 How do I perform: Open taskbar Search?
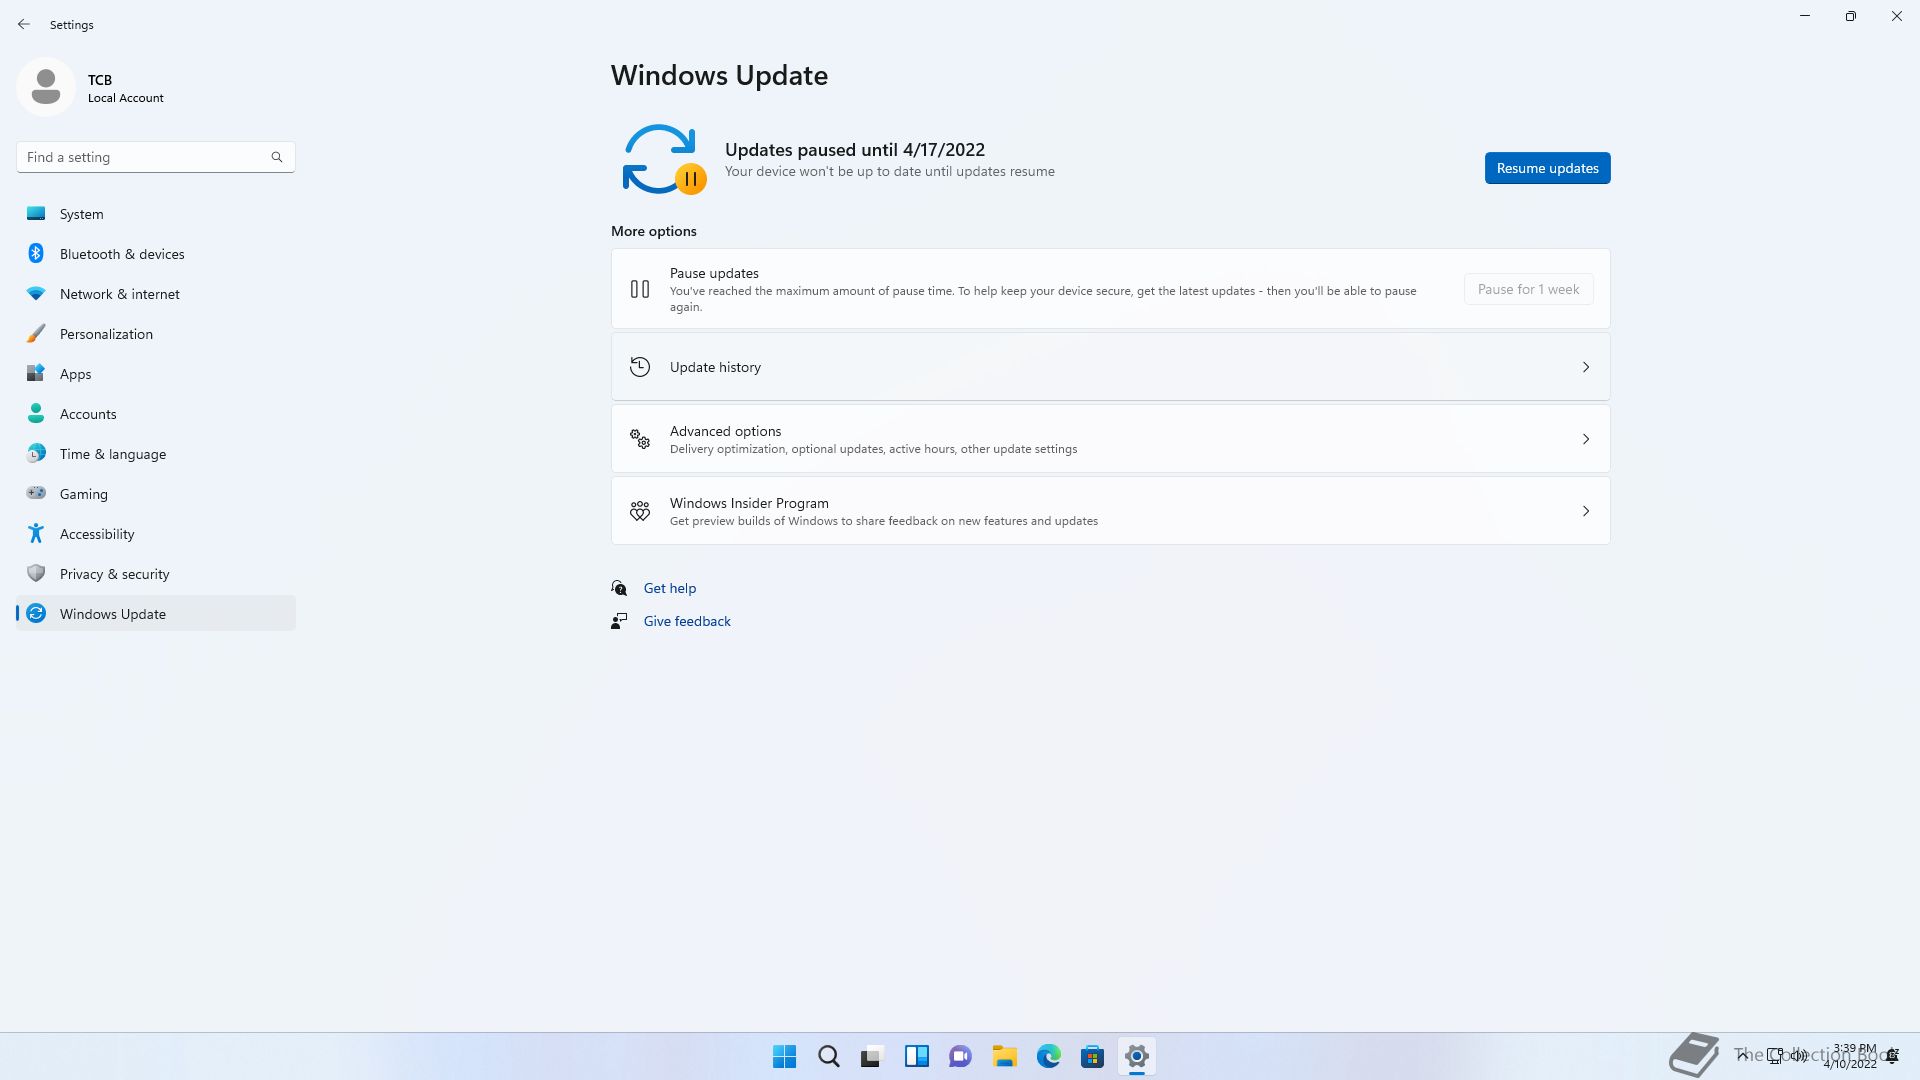(829, 1056)
